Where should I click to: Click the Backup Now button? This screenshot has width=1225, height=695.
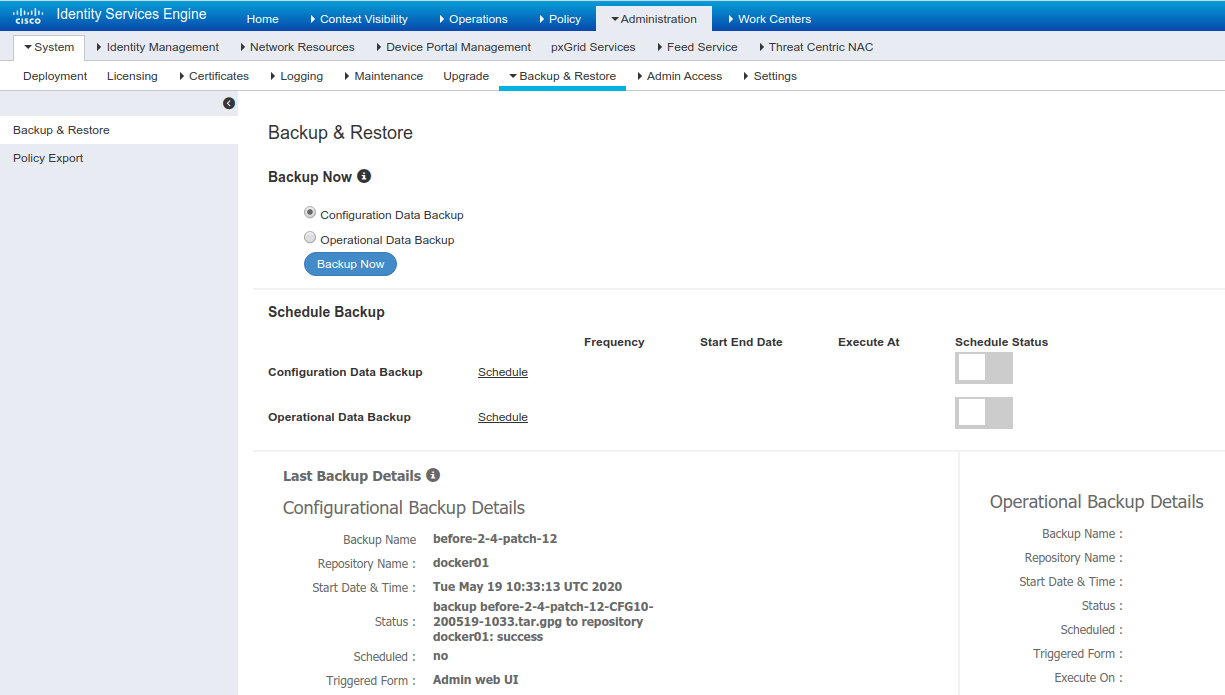pyautogui.click(x=350, y=263)
